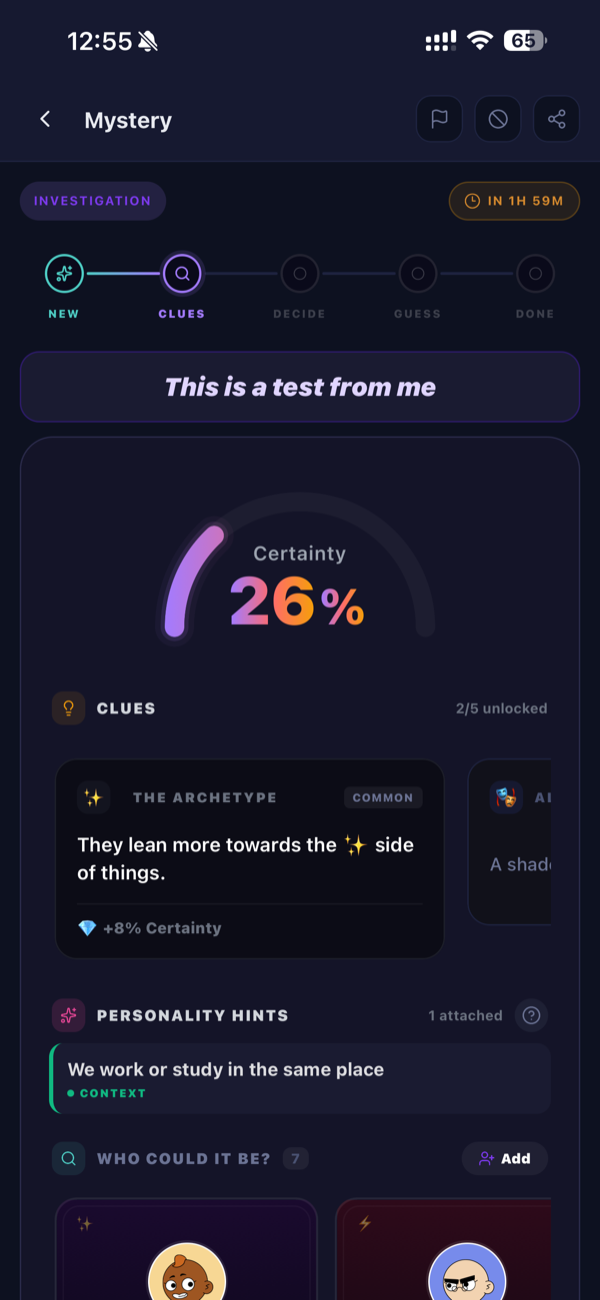The image size is (600, 1300).
Task: Open The Archetype clue card
Action: 249,858
